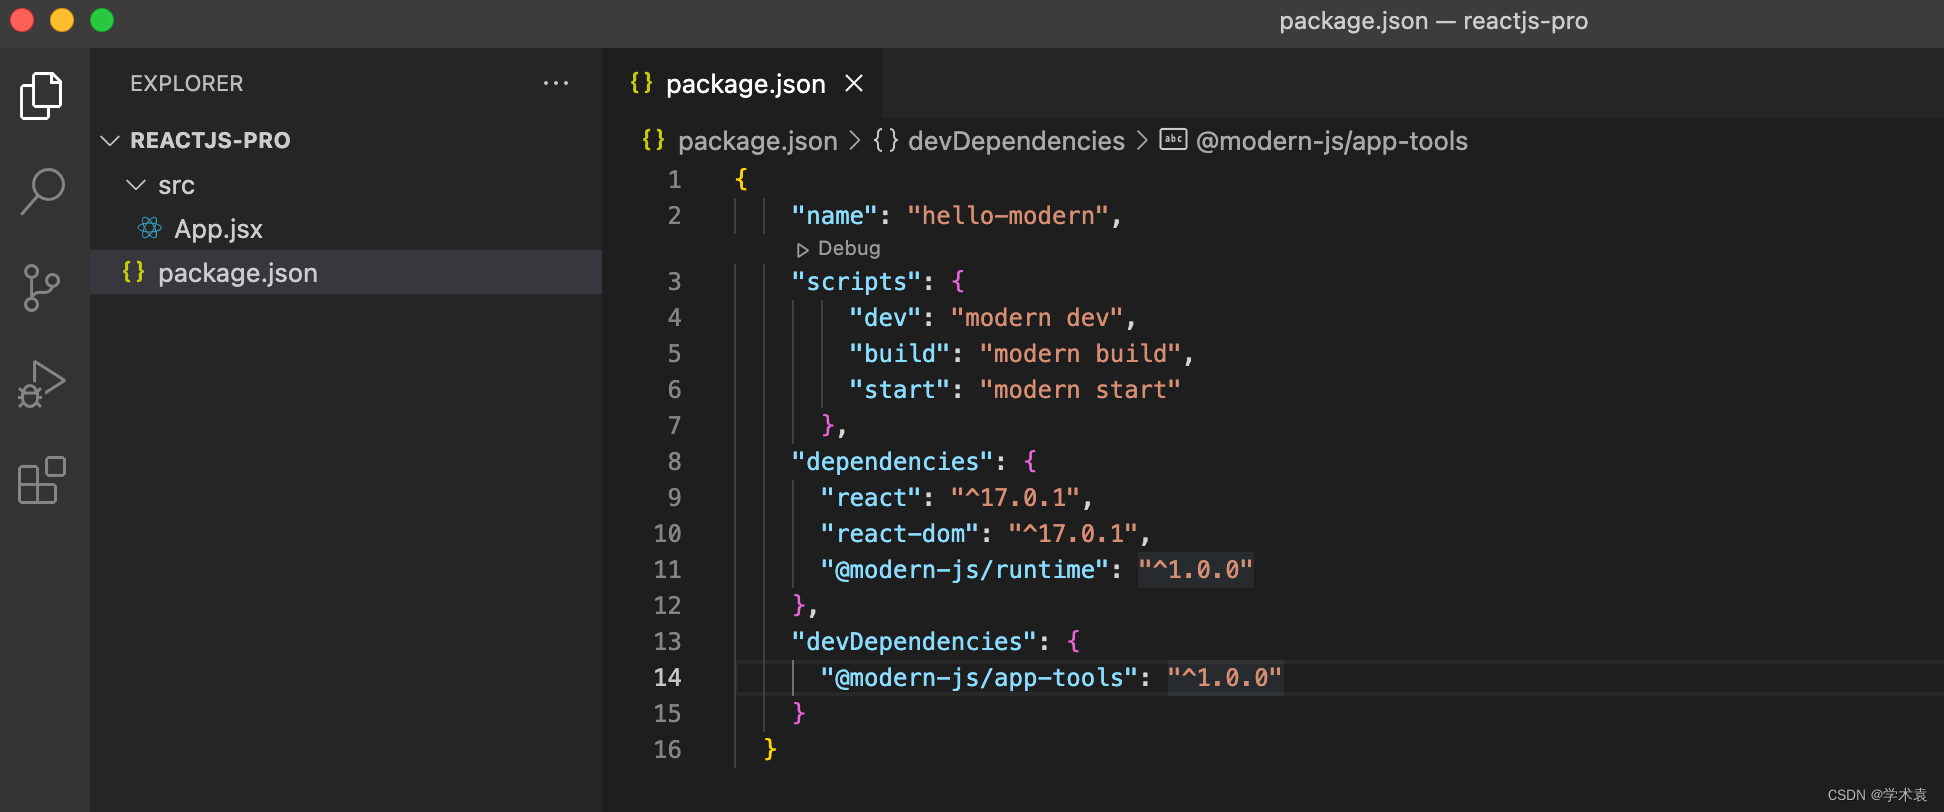Run the Debug code lens above scripts
The height and width of the screenshot is (812, 1944).
click(838, 248)
